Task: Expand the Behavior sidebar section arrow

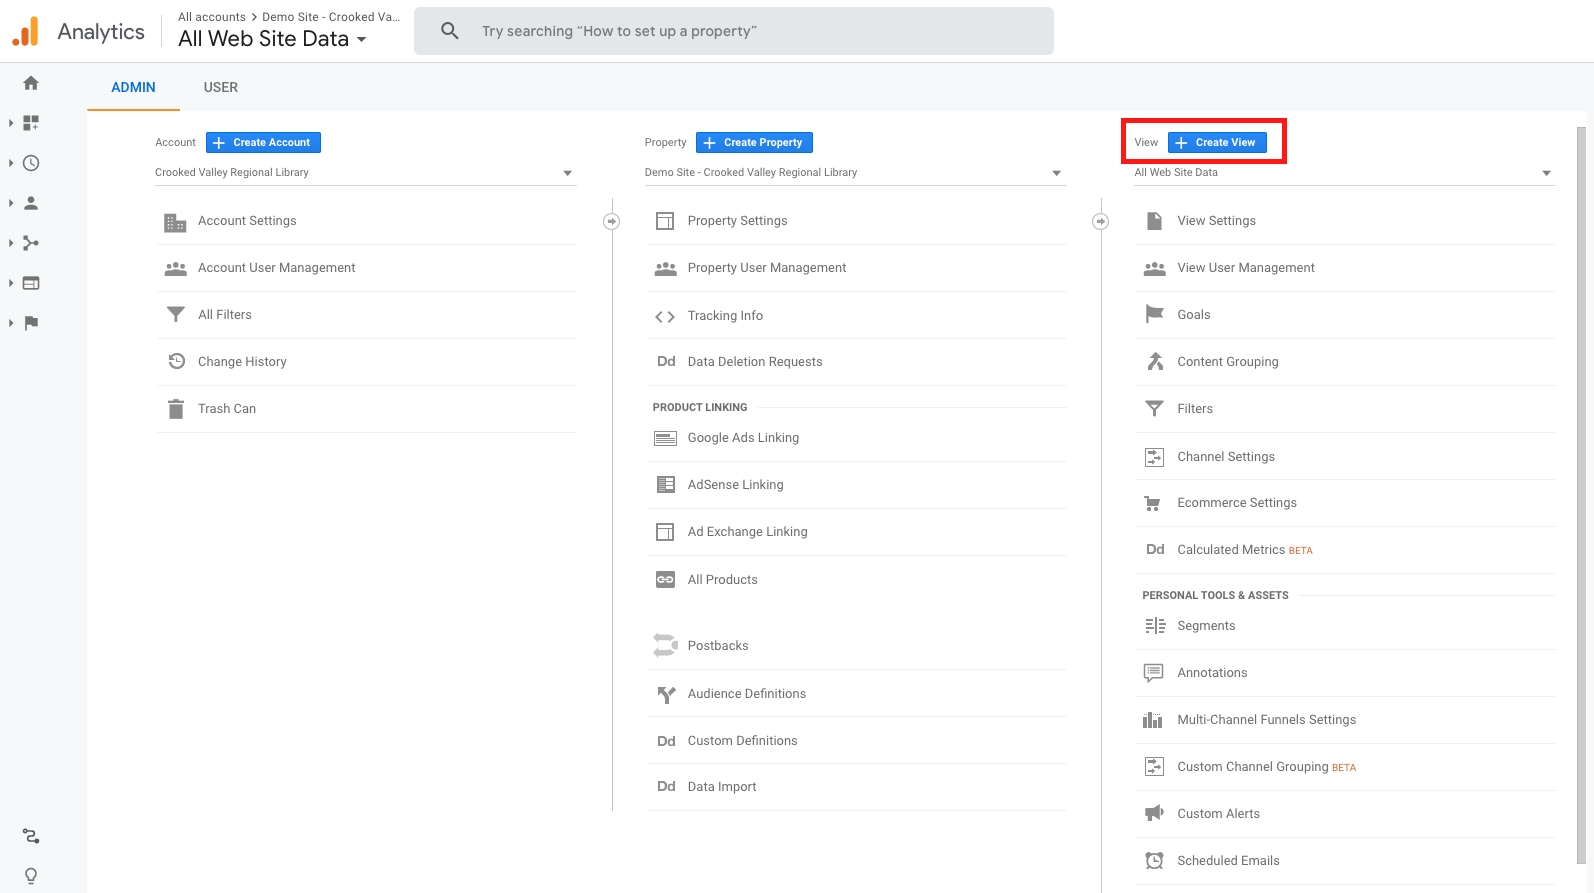Action: coord(11,283)
